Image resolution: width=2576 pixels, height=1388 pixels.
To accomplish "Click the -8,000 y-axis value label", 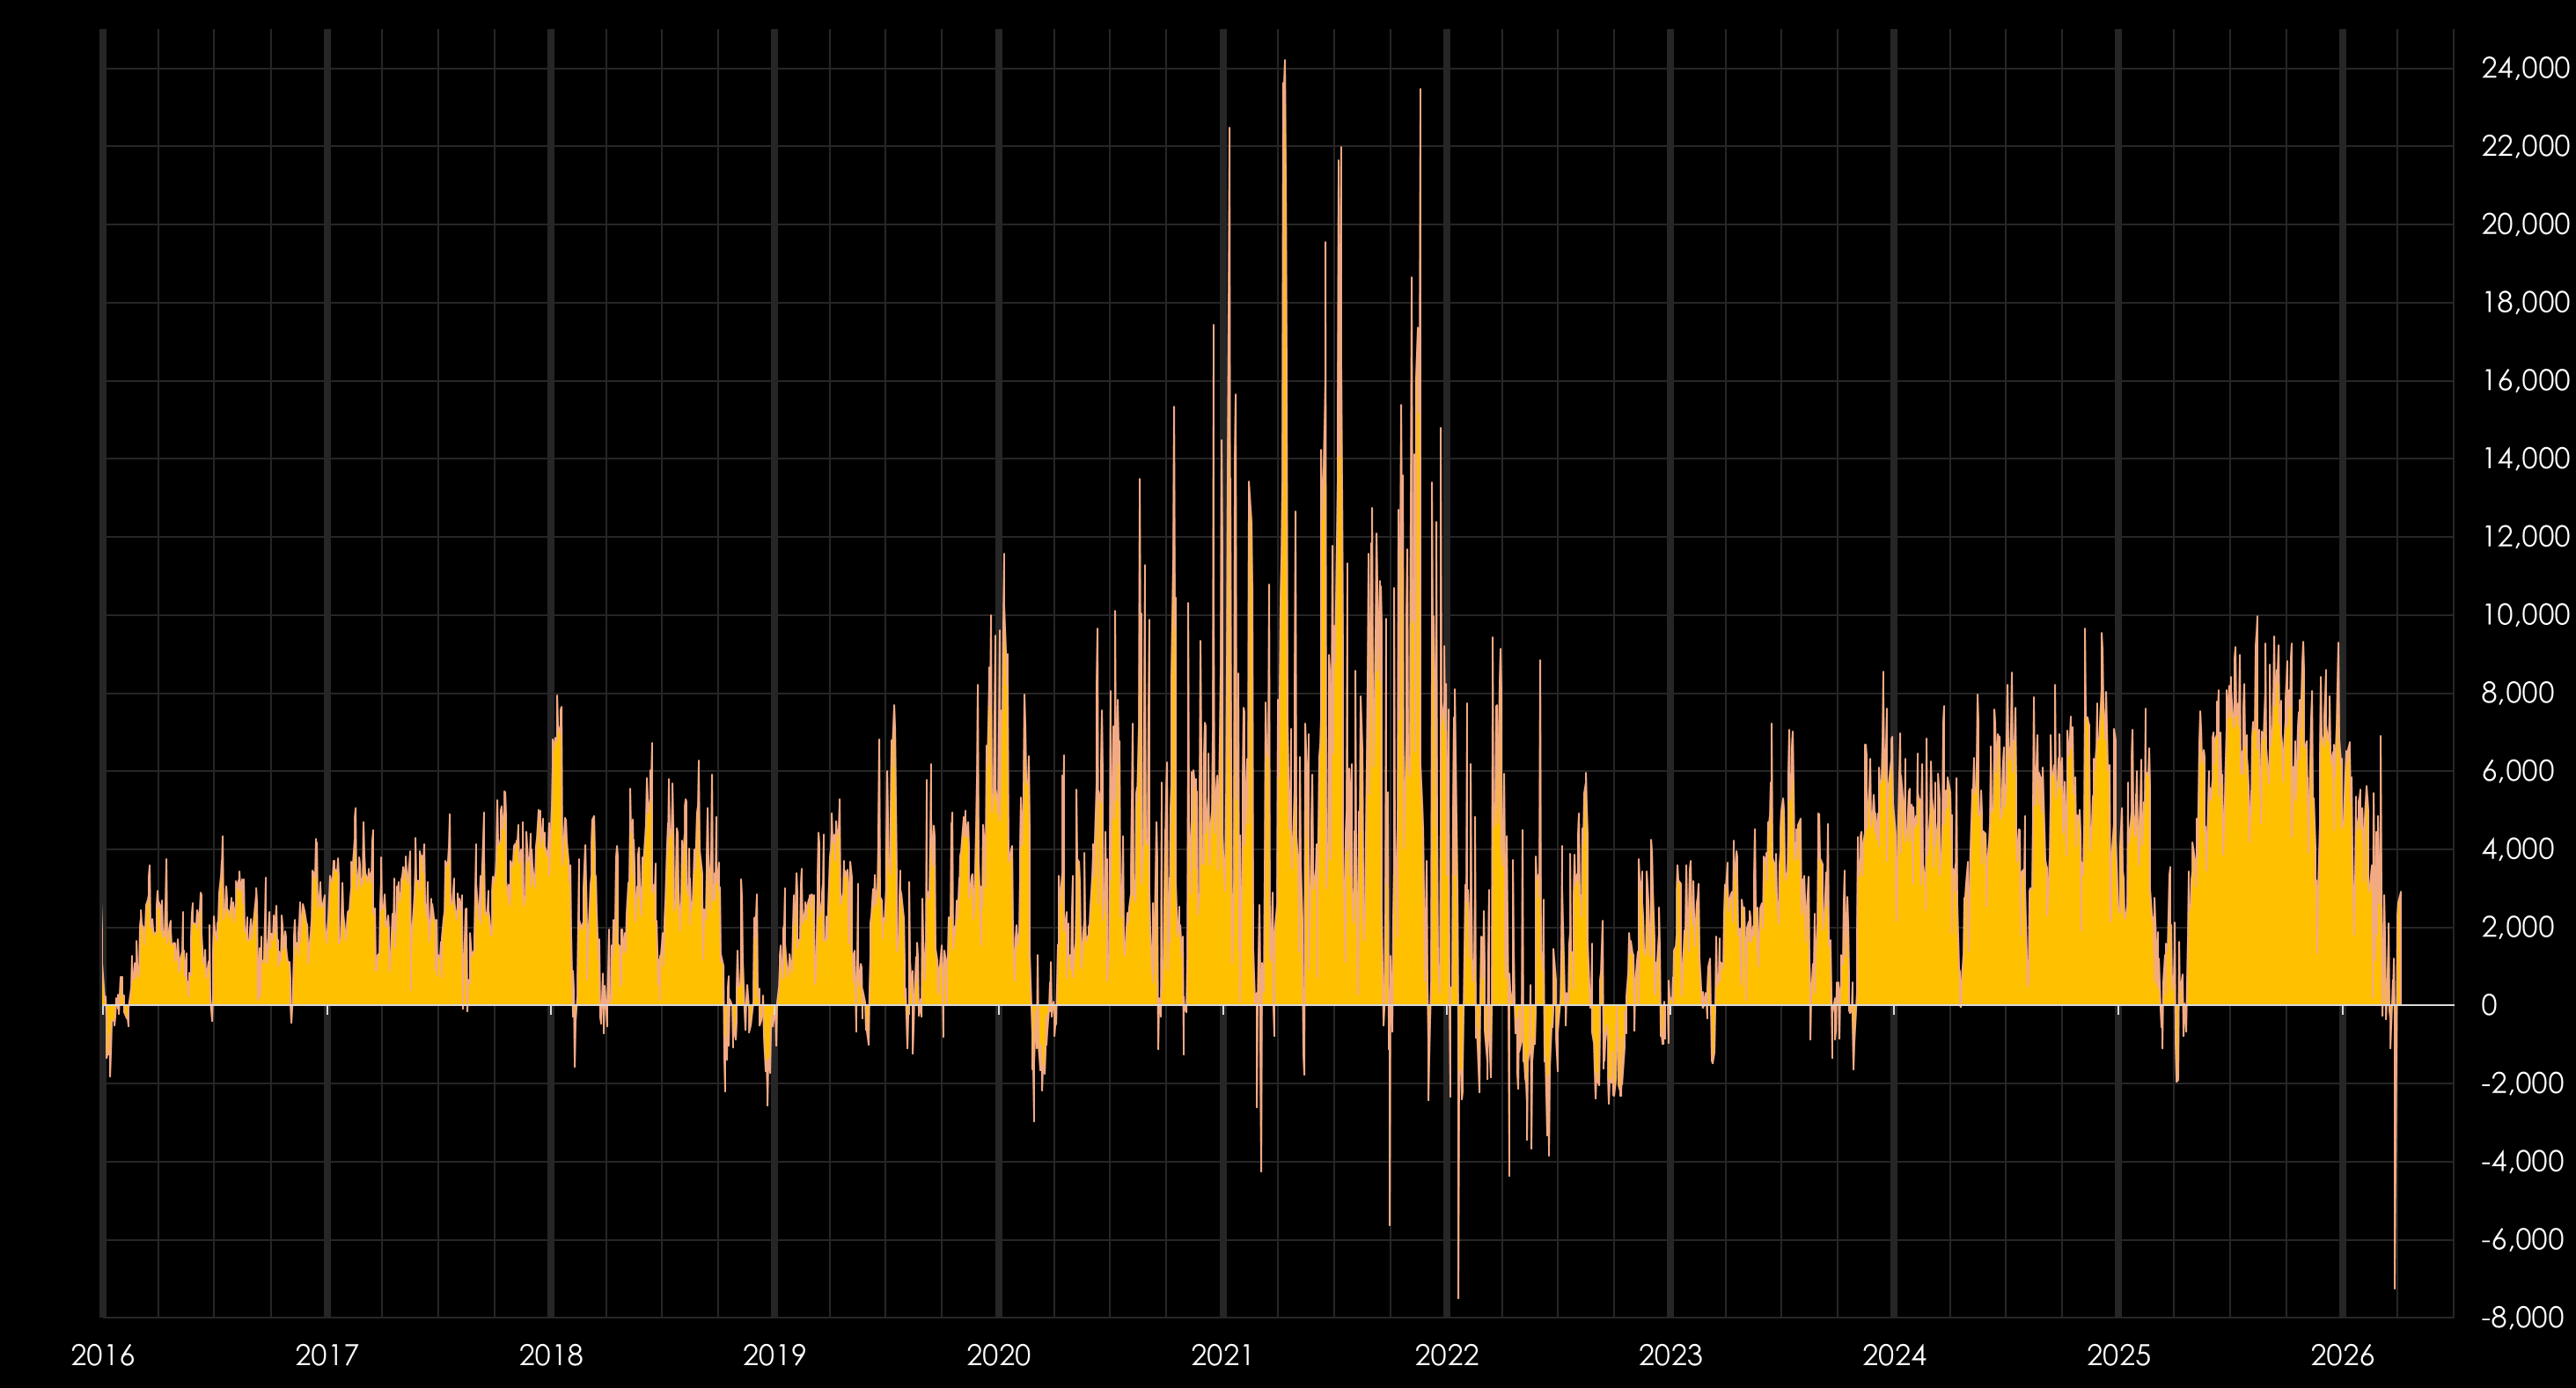I will coord(2521,1317).
